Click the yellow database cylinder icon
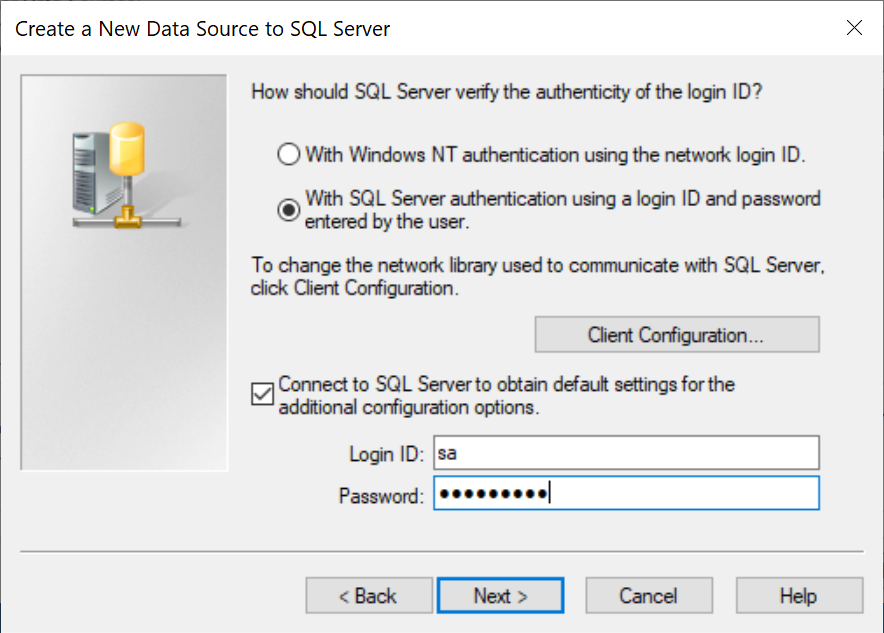 point(127,155)
